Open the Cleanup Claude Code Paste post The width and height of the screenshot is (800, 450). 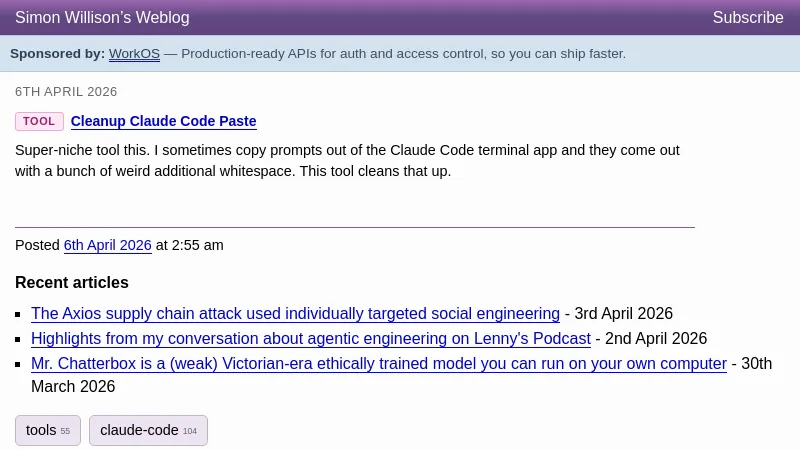(163, 122)
